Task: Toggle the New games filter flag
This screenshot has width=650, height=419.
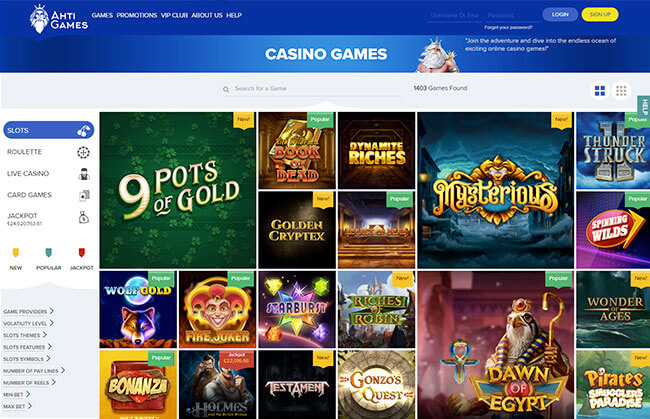Action: coord(16,252)
